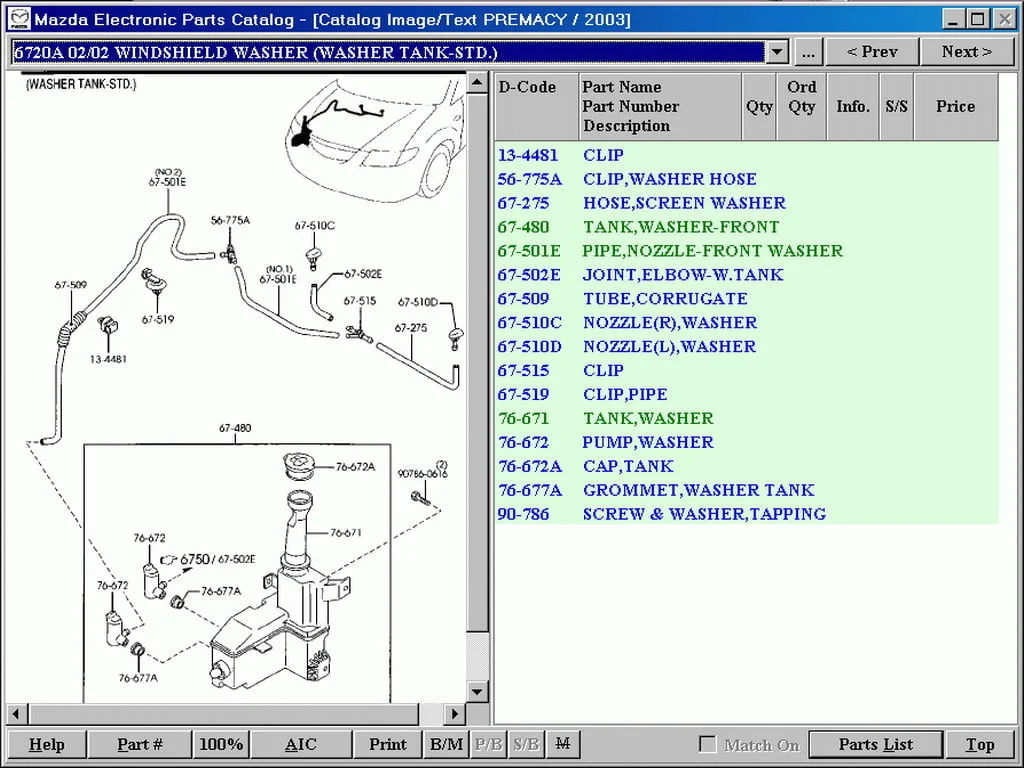Click the struck-through M toolbar button

pos(562,744)
